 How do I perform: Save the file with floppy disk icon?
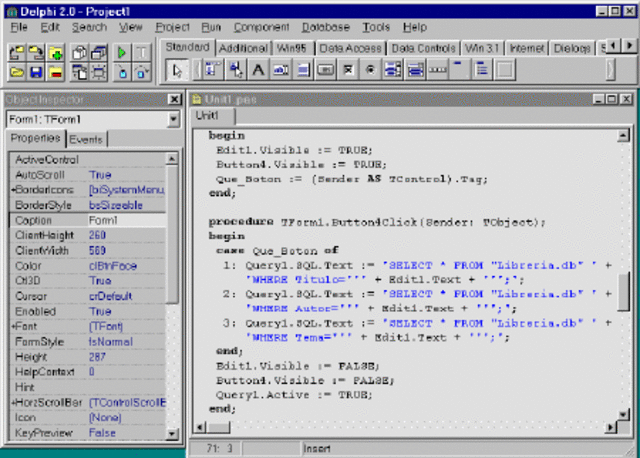36,72
